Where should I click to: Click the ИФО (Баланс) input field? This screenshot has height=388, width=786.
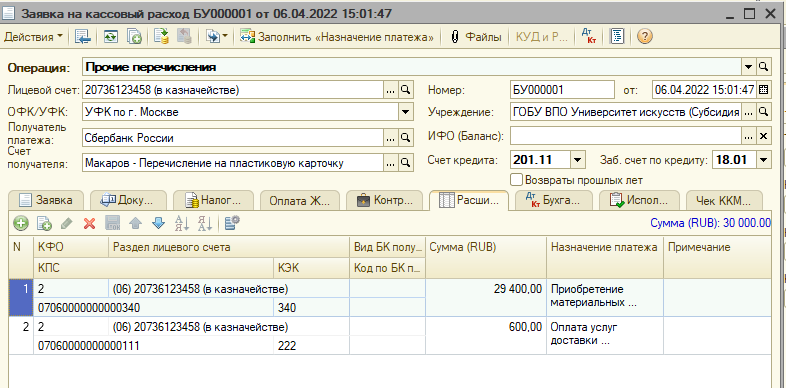point(626,136)
